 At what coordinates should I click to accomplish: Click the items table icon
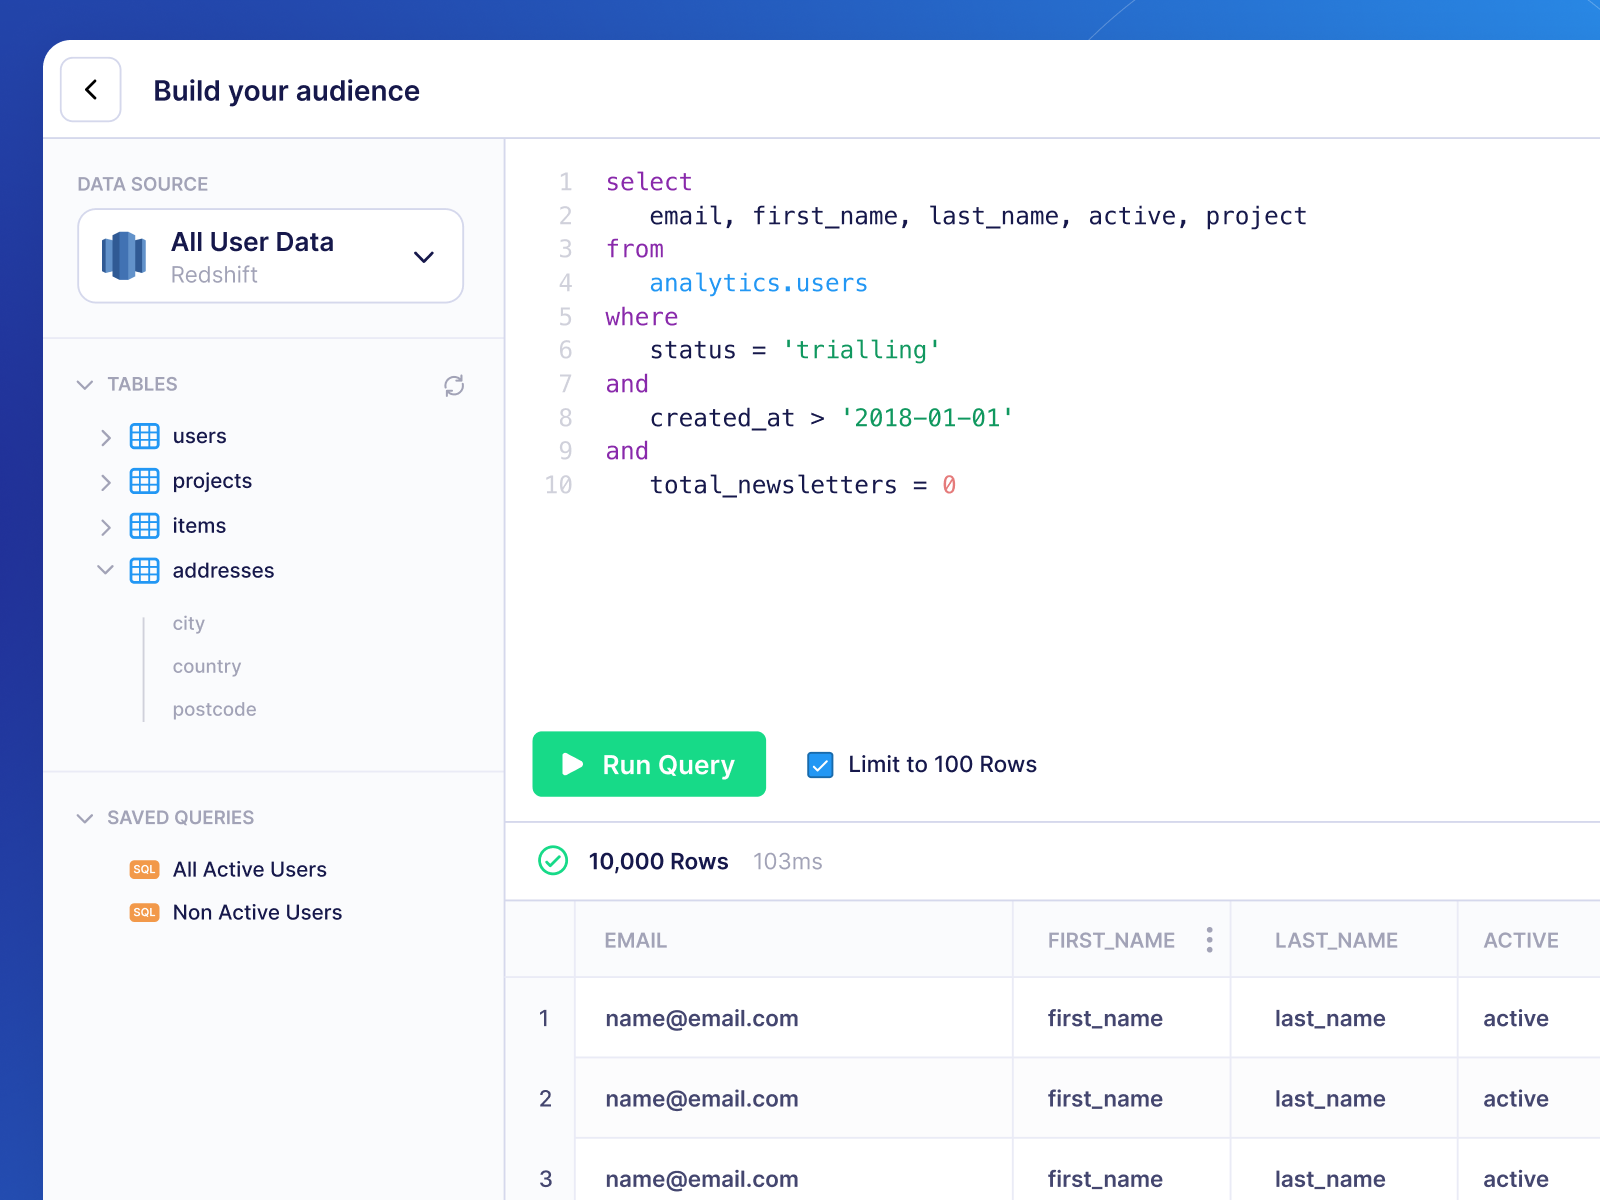coord(144,526)
